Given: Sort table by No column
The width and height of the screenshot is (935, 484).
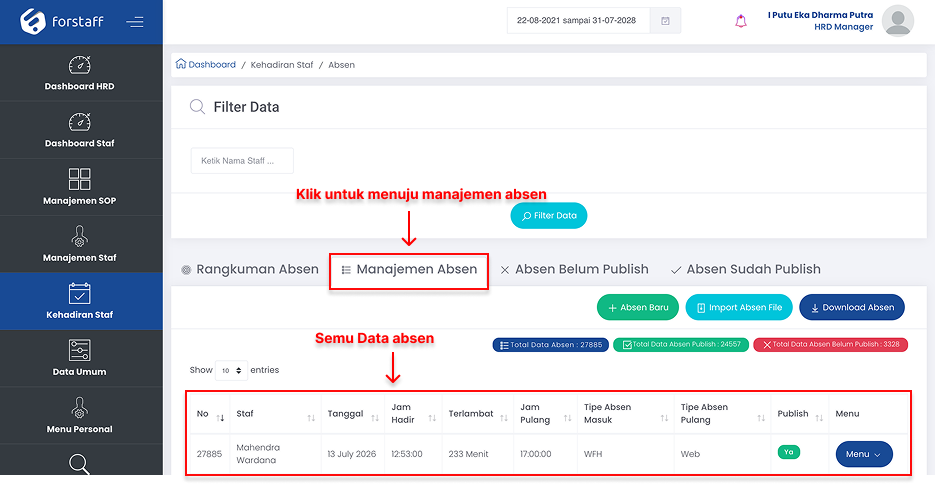Looking at the screenshot, I should point(211,414).
